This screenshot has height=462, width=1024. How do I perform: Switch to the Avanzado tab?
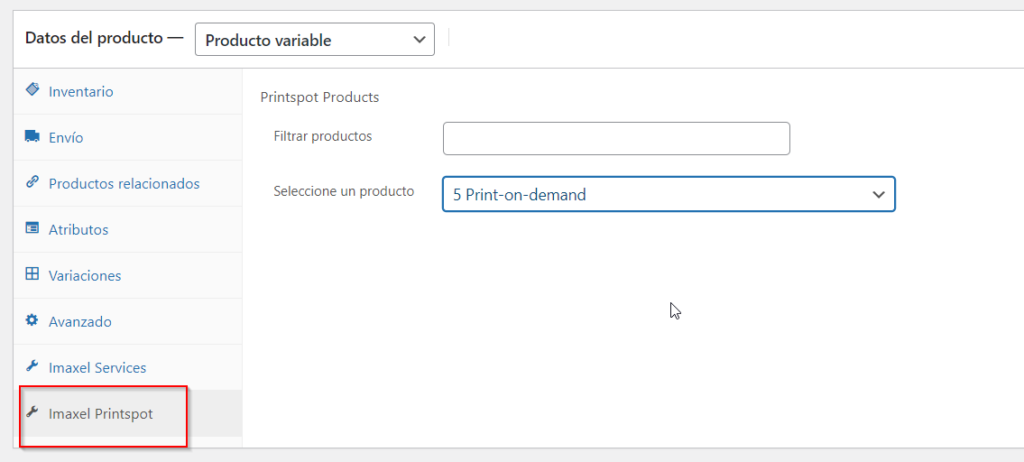tap(128, 322)
